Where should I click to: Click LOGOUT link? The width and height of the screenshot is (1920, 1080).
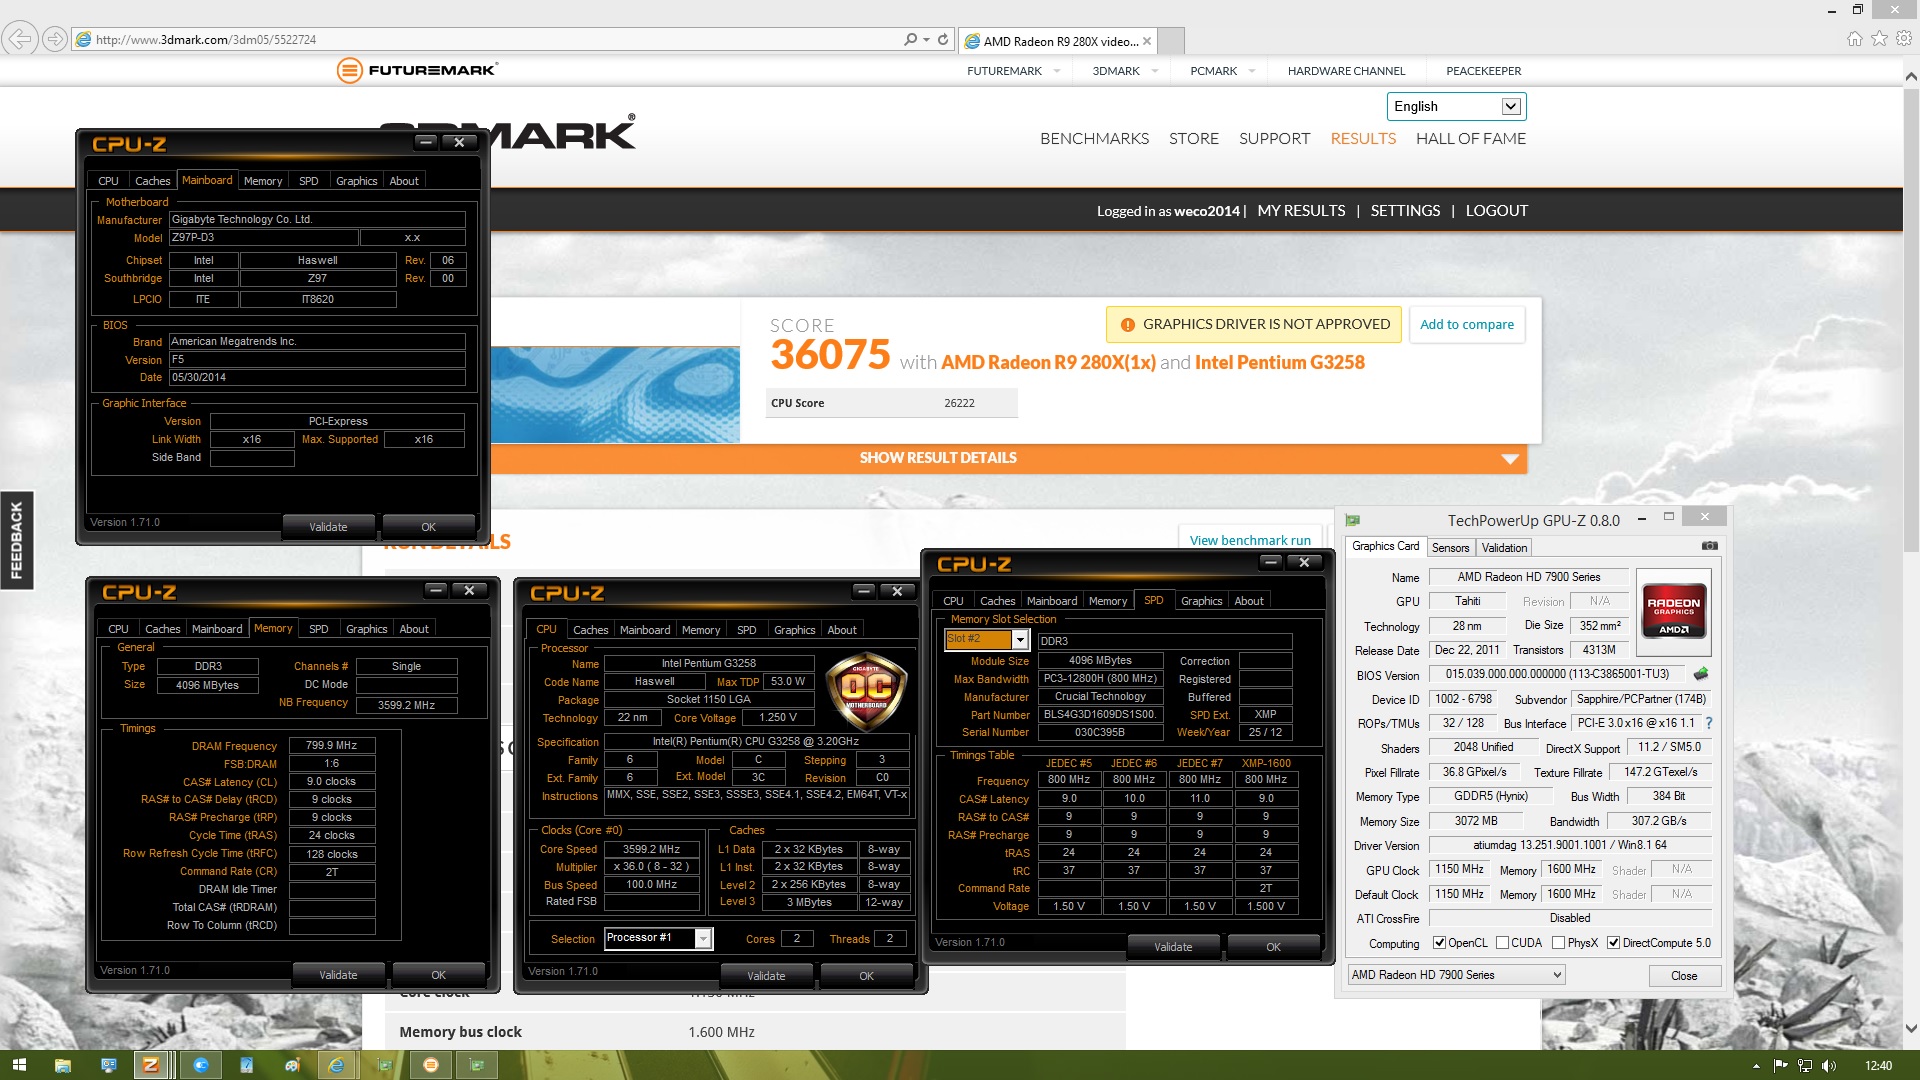pos(1496,211)
